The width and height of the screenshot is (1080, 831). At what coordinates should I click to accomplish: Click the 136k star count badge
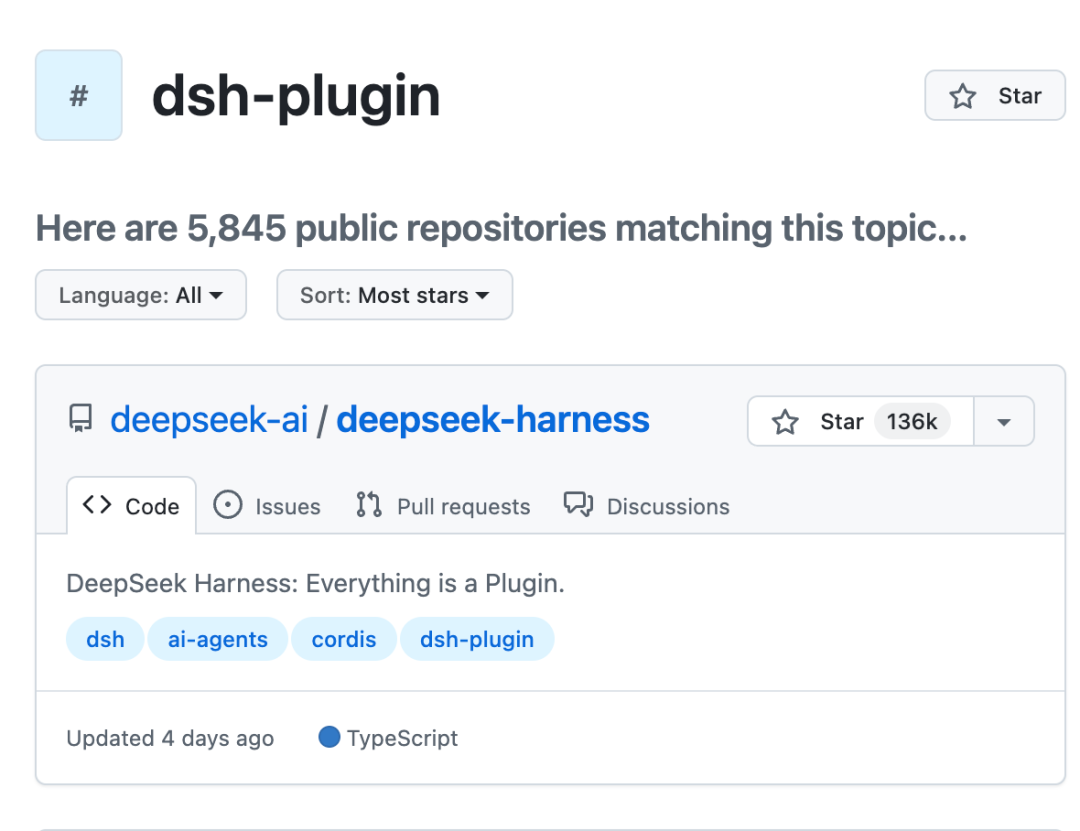point(912,421)
